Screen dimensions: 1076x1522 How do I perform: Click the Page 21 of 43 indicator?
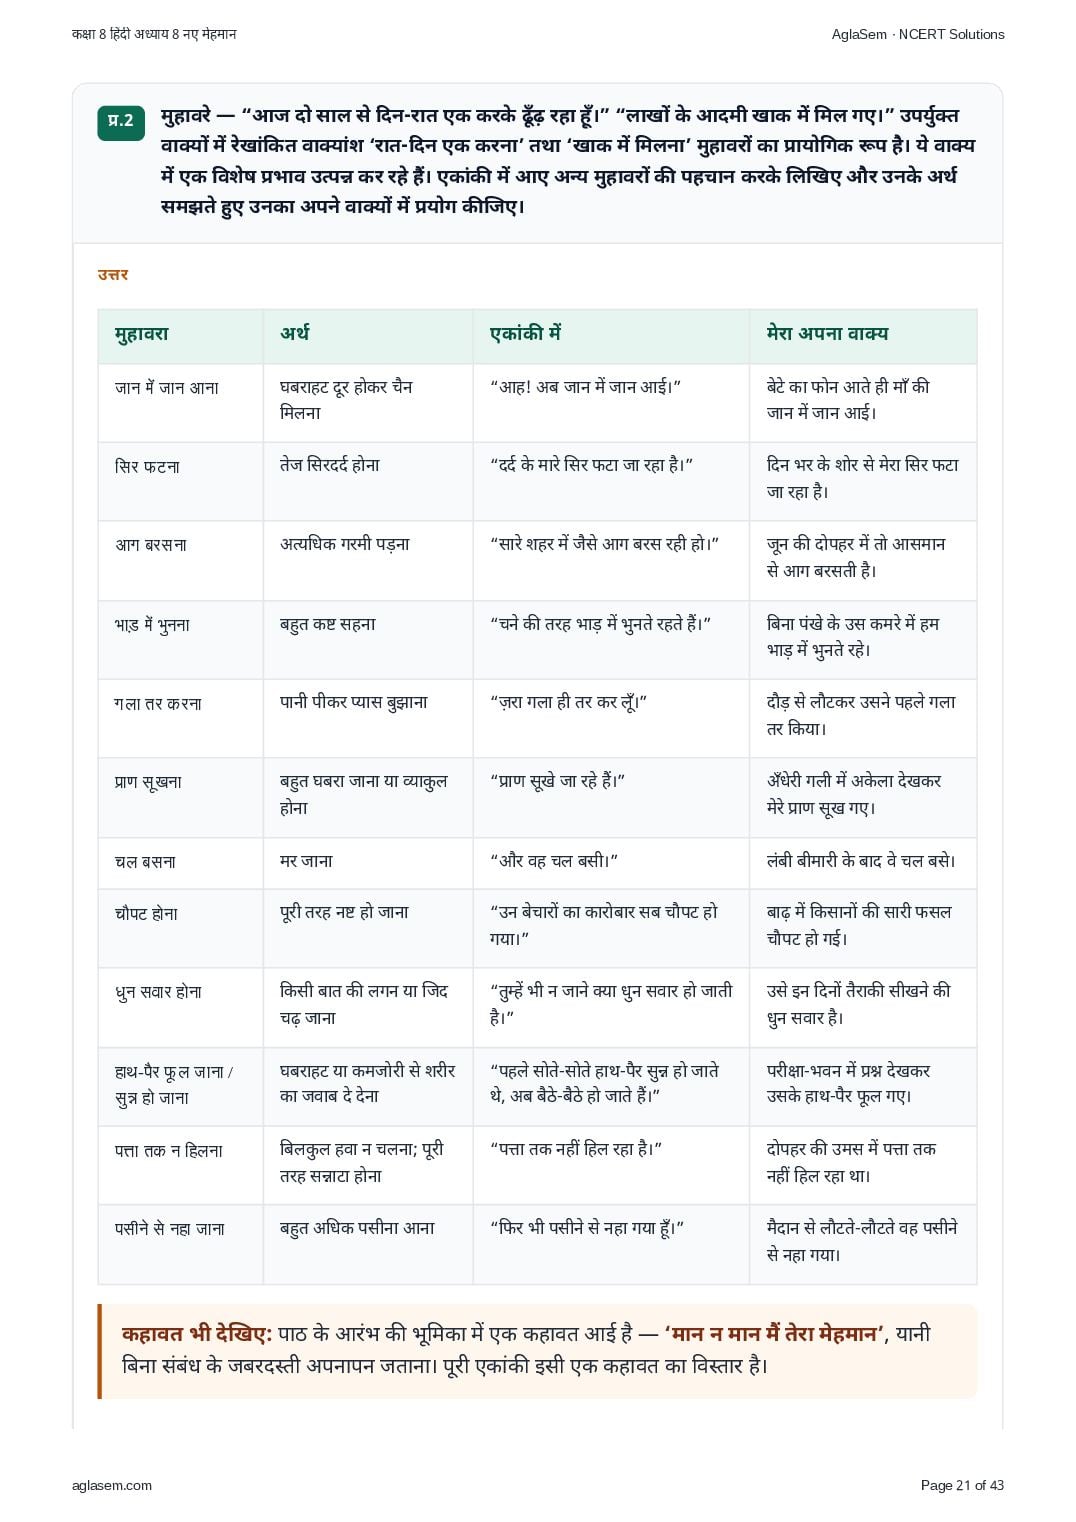coord(962,1485)
